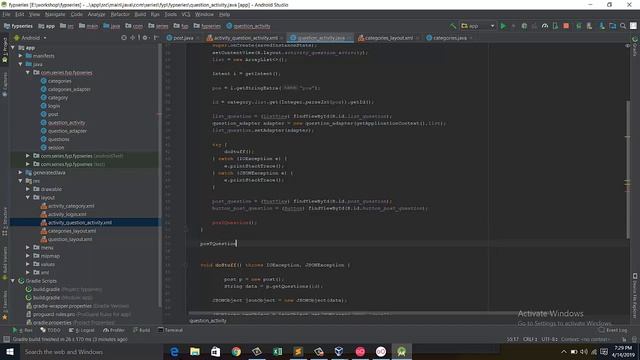Open the Profile app gauge icon
Viewport: 640px width, 360px height.
[545, 26]
